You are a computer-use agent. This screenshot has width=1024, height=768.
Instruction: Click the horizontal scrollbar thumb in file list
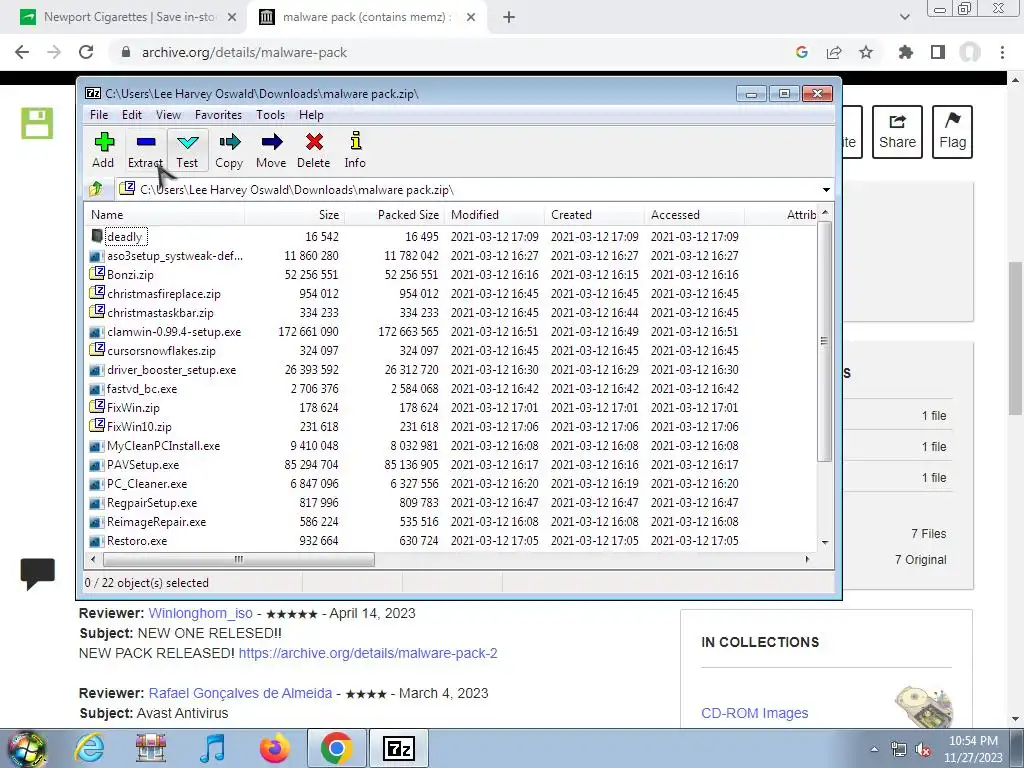tap(238, 560)
